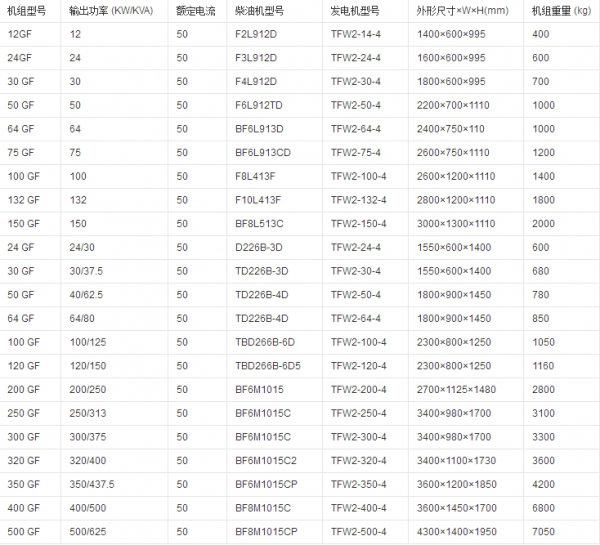Click the 机组重量 (kg) column header

[x=559, y=11]
